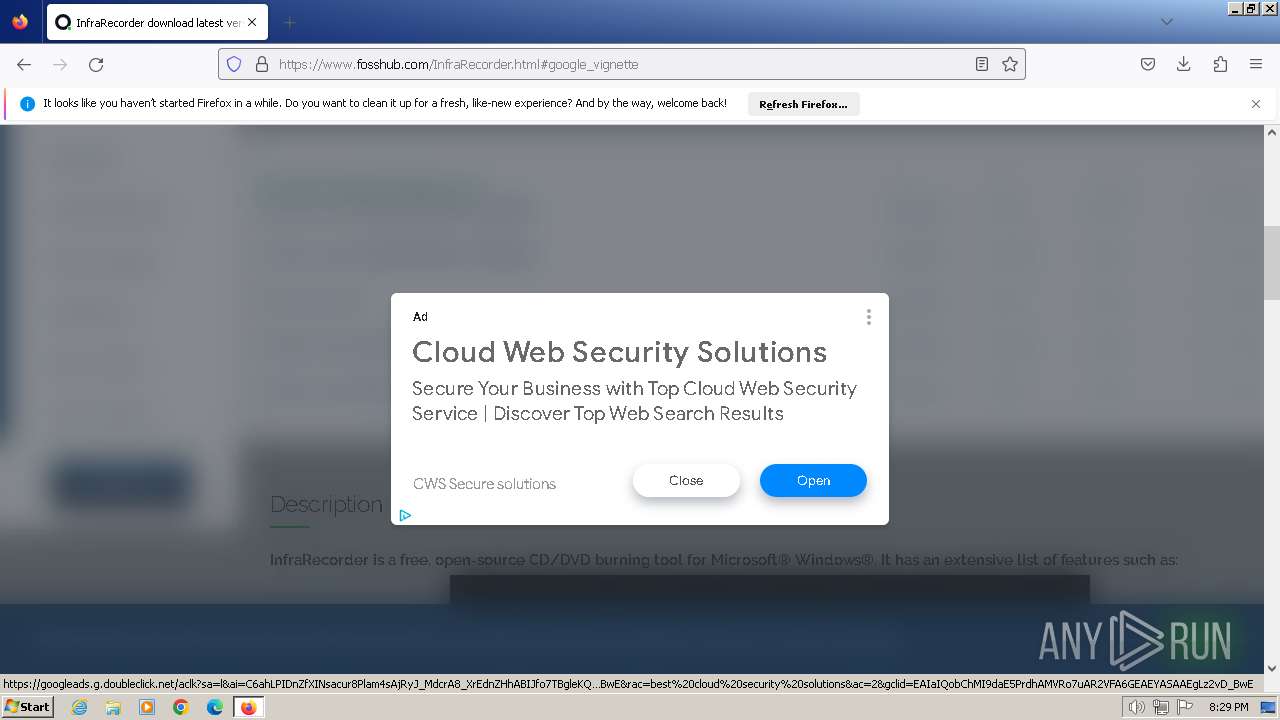The height and width of the screenshot is (720, 1280).
Task: Launch Google Chrome from taskbar
Action: [181, 707]
